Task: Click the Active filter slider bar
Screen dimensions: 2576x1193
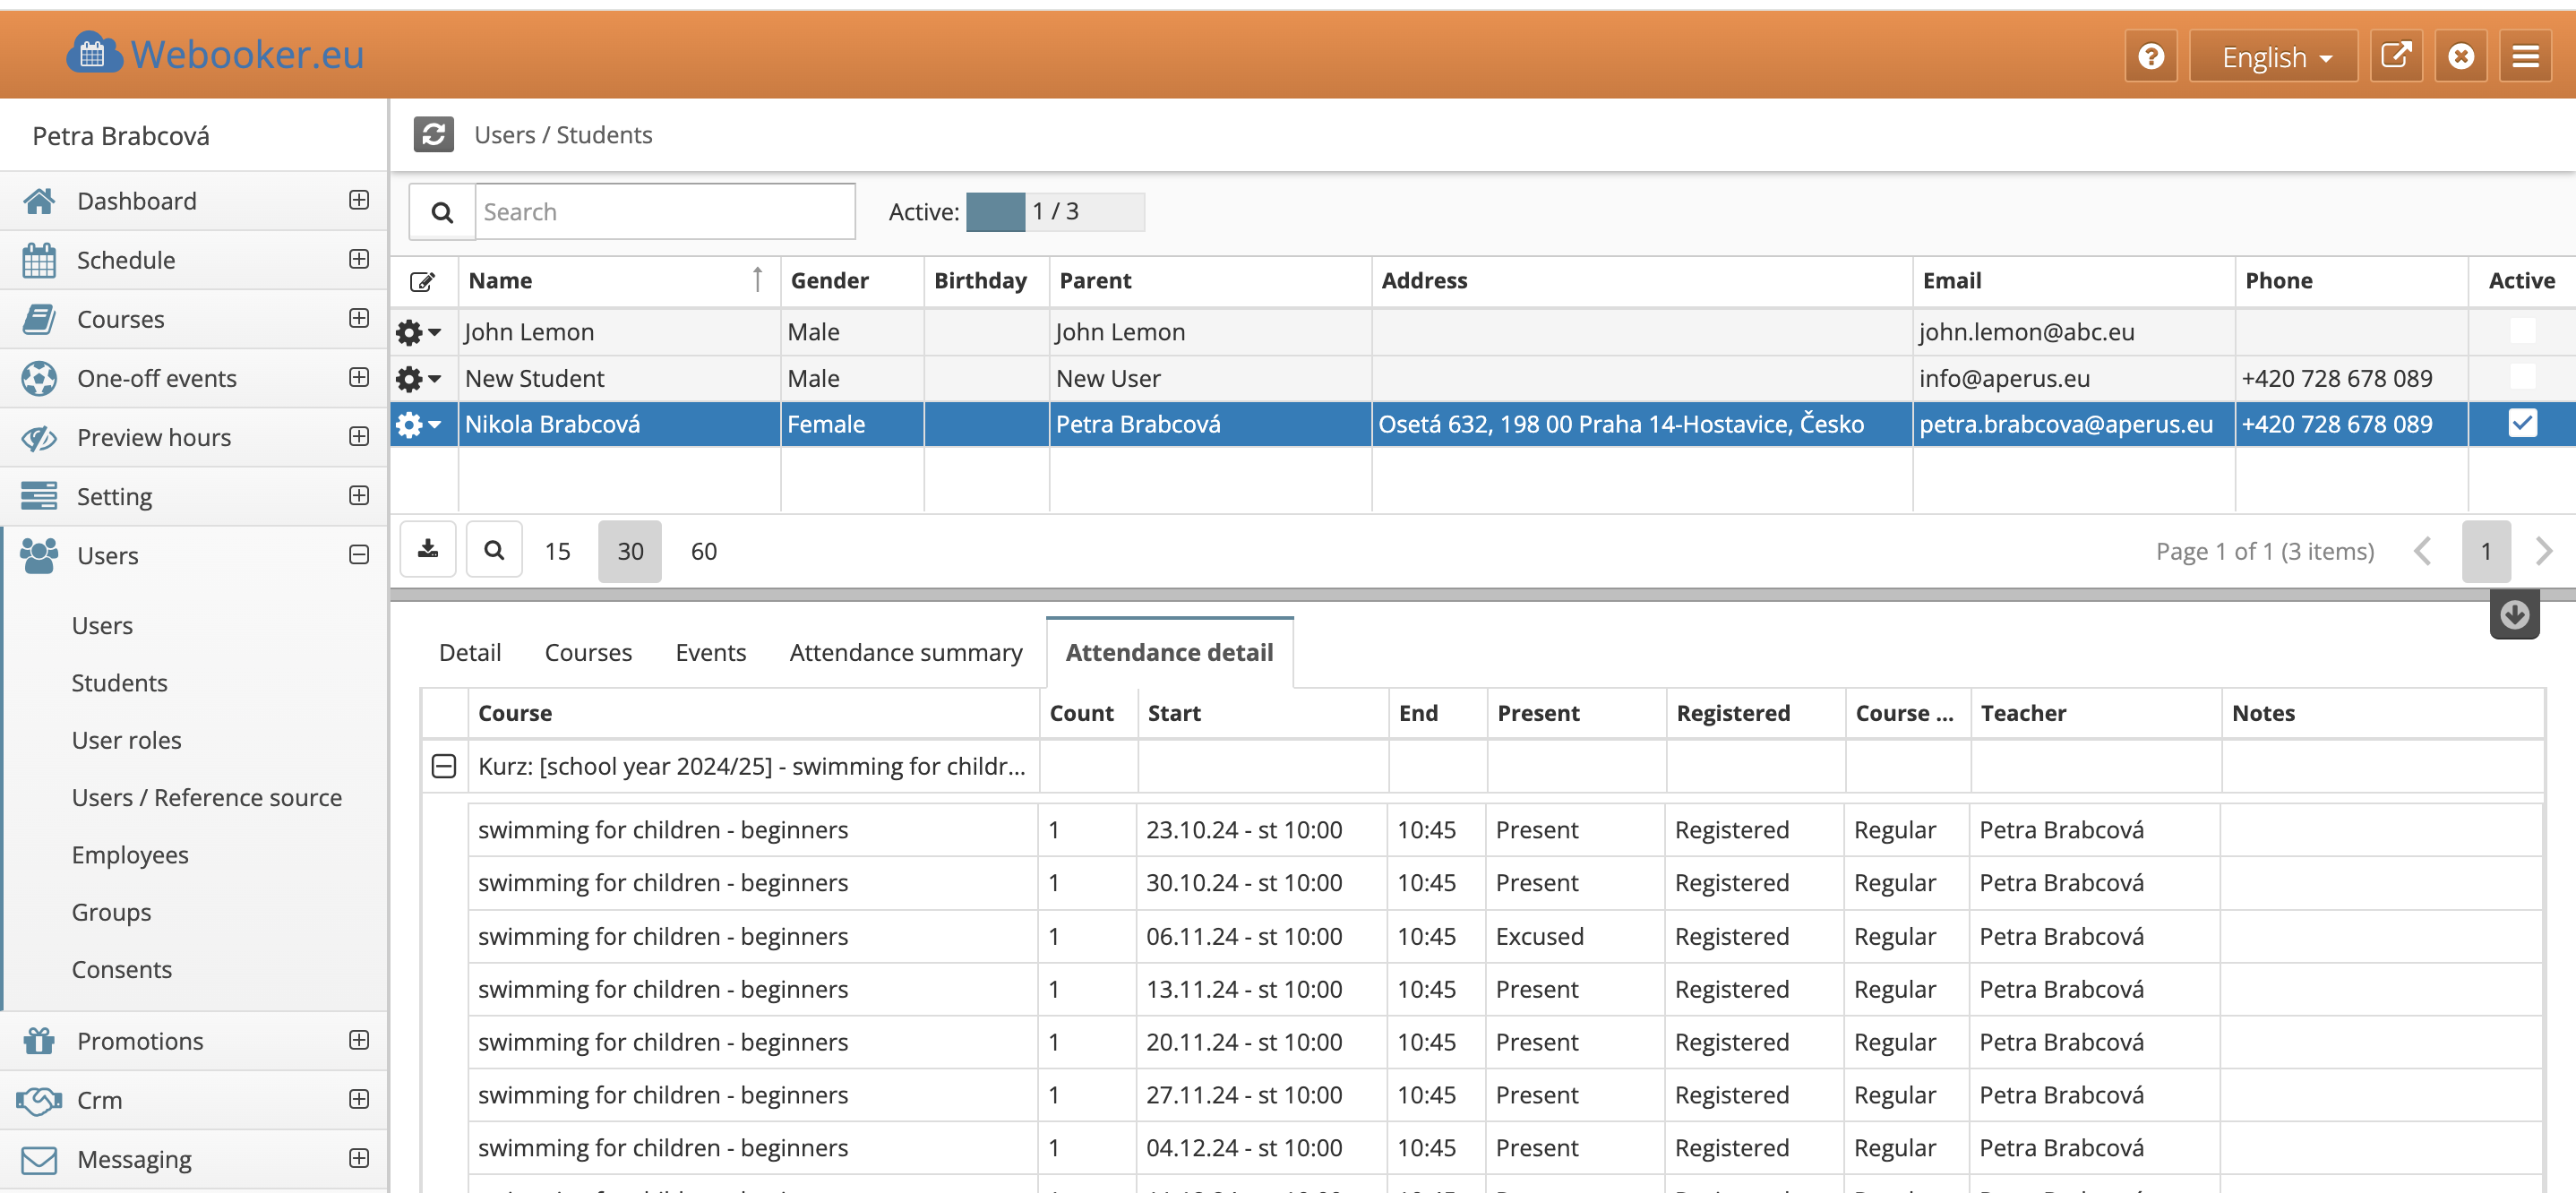Action: 1054,211
